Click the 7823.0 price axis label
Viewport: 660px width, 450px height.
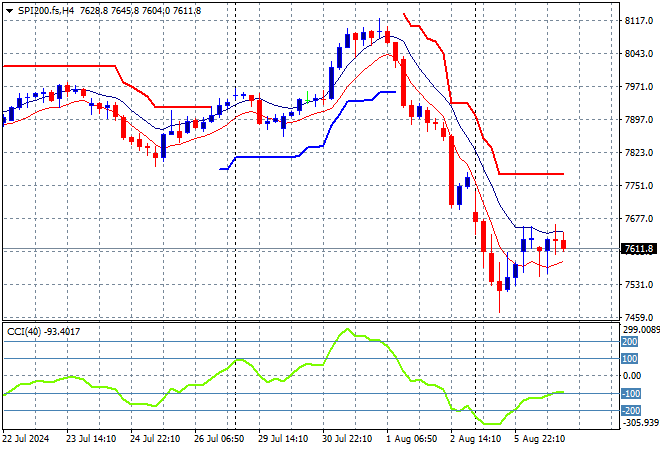click(639, 152)
